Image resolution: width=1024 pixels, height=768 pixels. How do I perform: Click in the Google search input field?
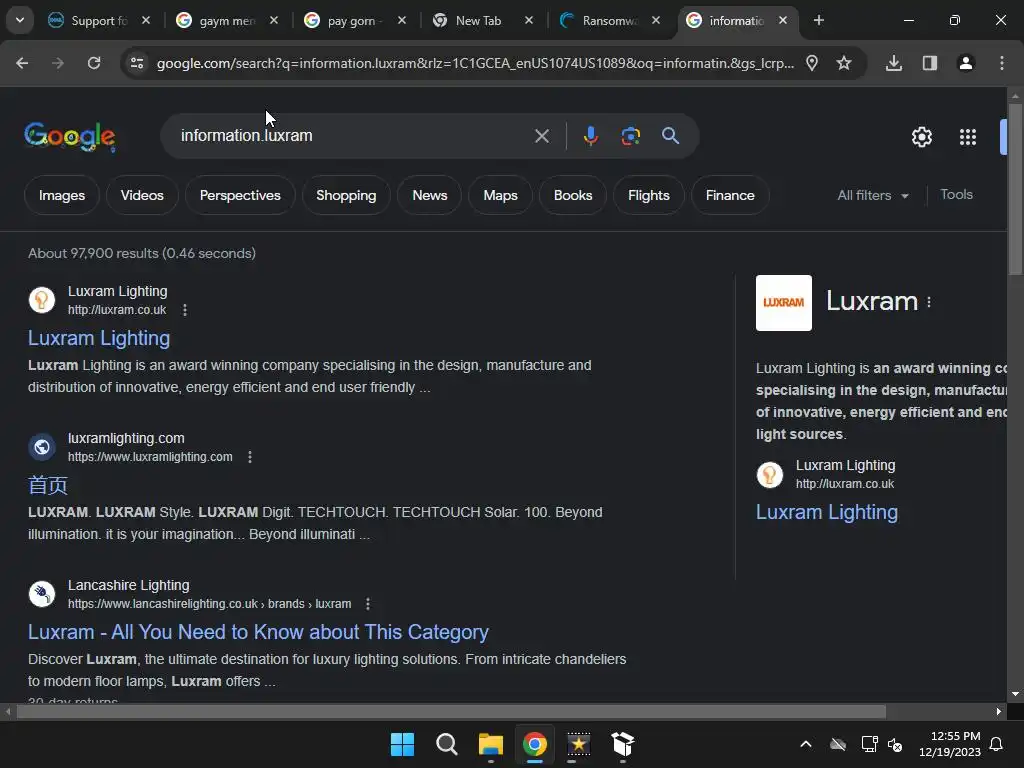tap(353, 136)
